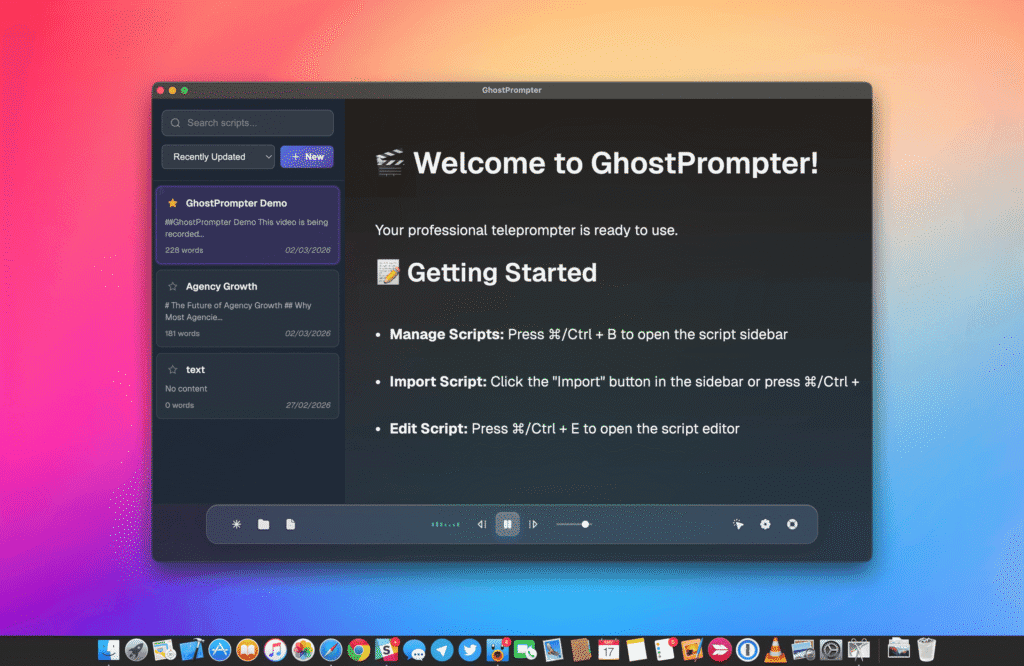This screenshot has height=666, width=1024.
Task: Click the Getting Started heading
Action: [x=502, y=273]
